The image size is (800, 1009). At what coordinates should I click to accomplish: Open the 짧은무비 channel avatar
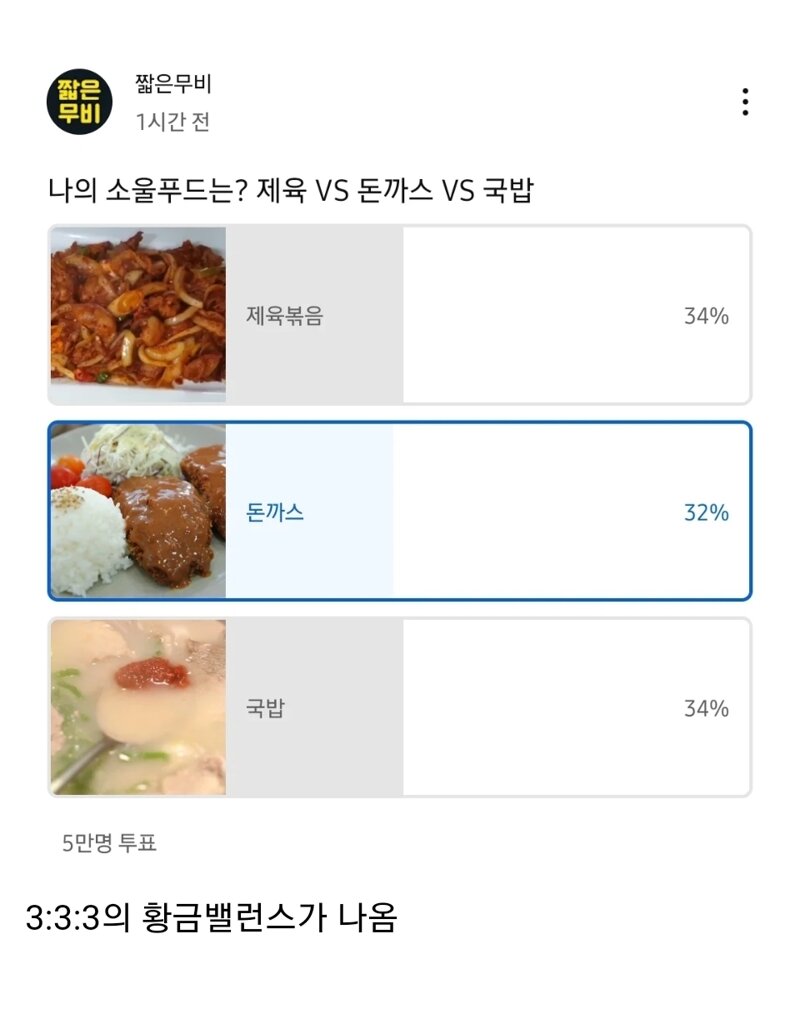(80, 102)
